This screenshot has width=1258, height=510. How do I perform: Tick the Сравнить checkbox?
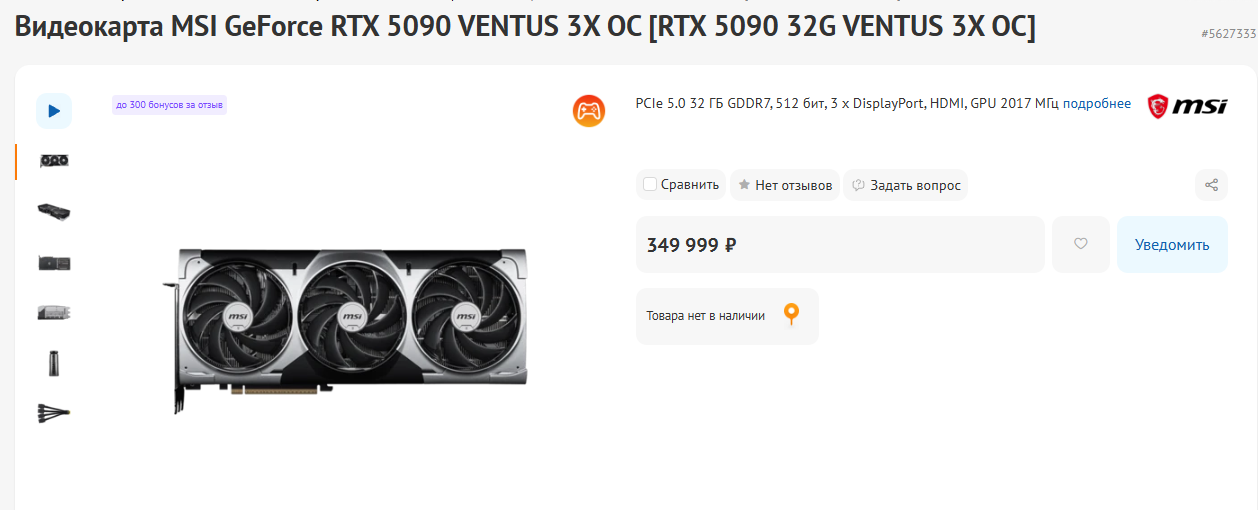pos(650,184)
